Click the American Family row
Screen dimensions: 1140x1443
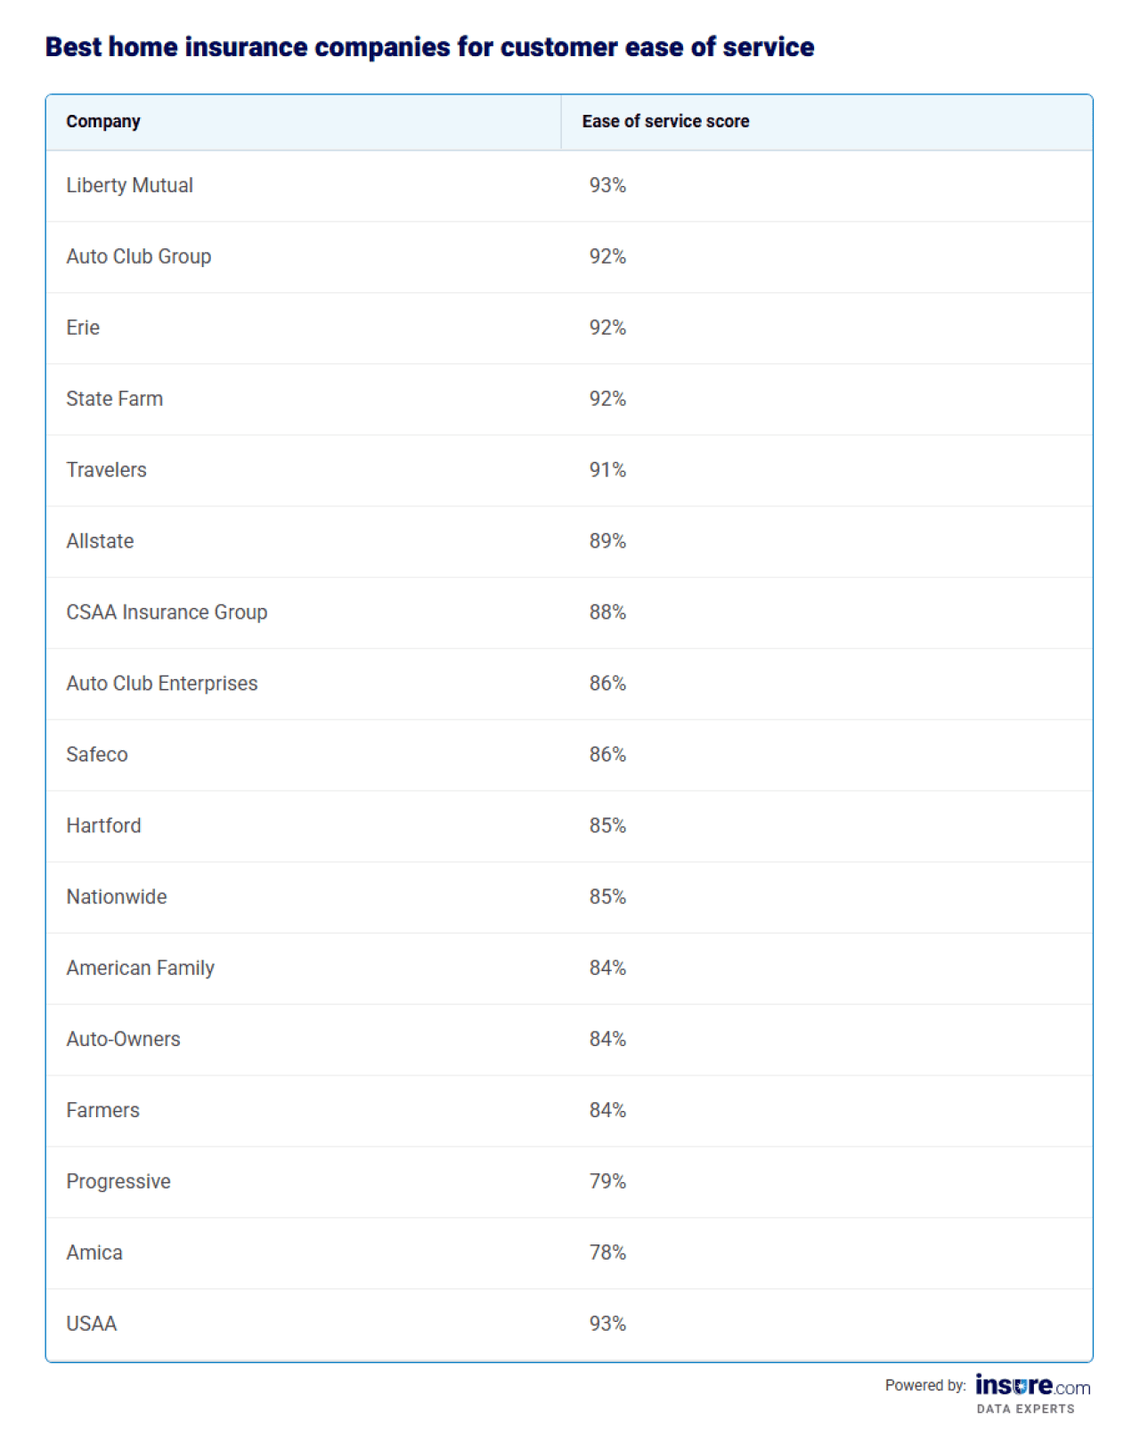coord(140,967)
